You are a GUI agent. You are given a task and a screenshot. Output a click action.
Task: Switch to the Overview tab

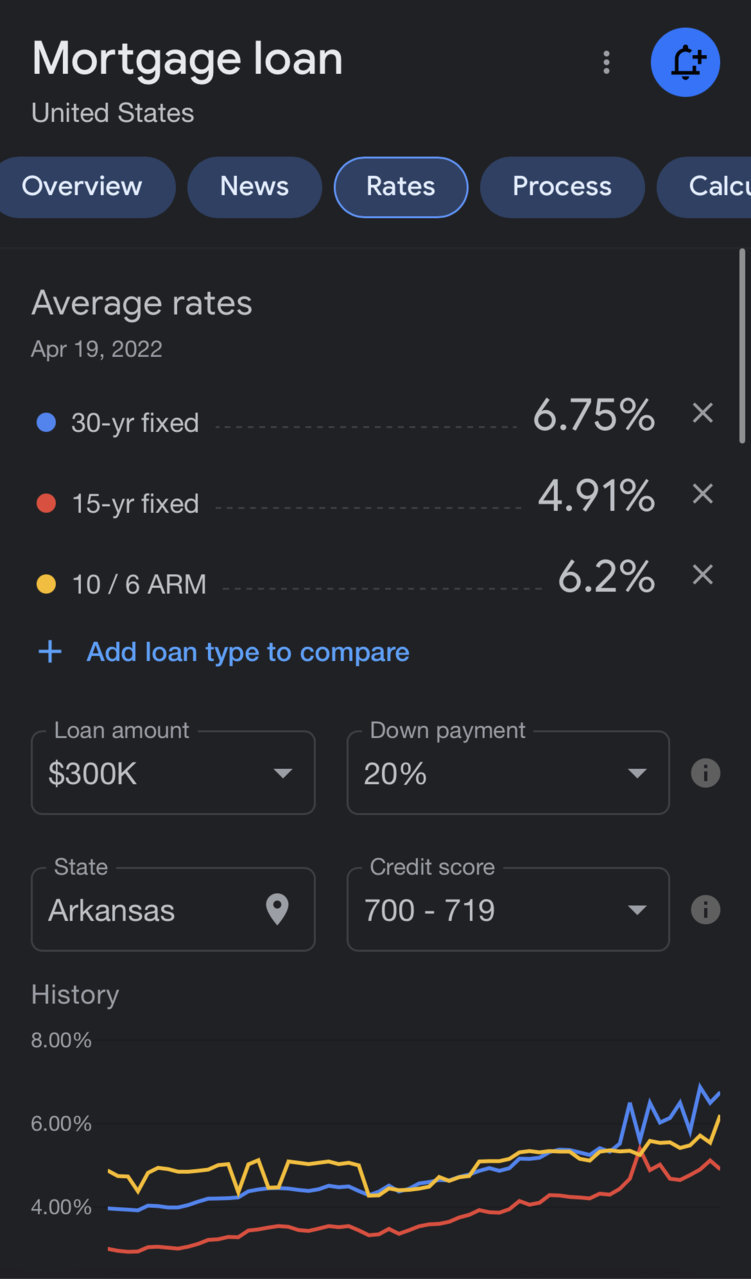click(82, 187)
